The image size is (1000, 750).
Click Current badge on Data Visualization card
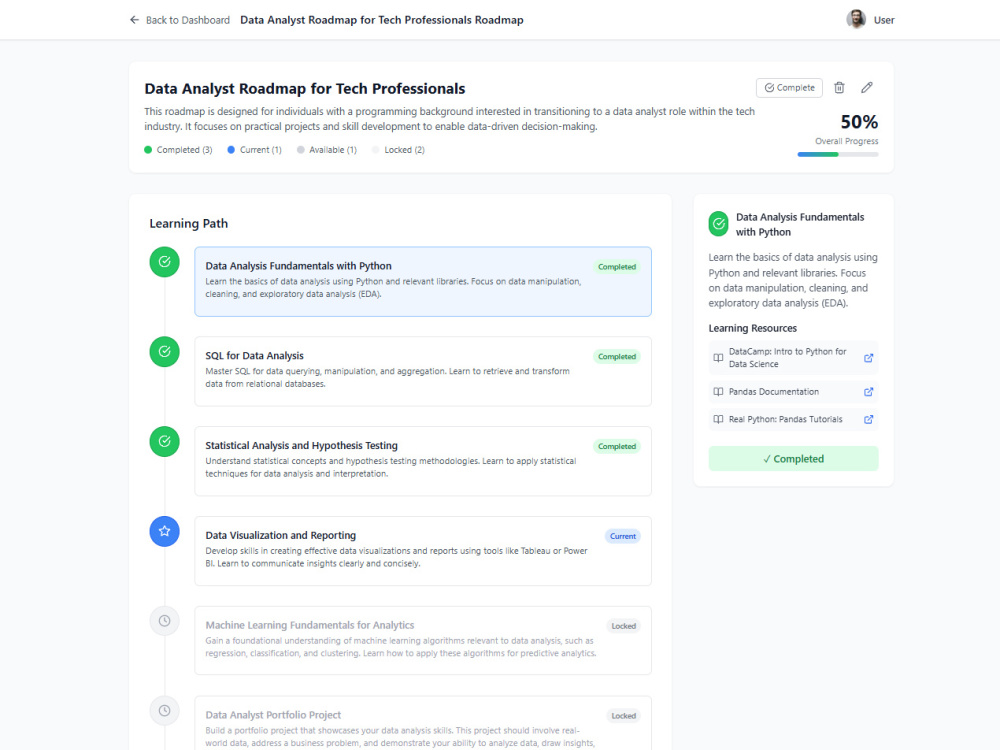[622, 536]
